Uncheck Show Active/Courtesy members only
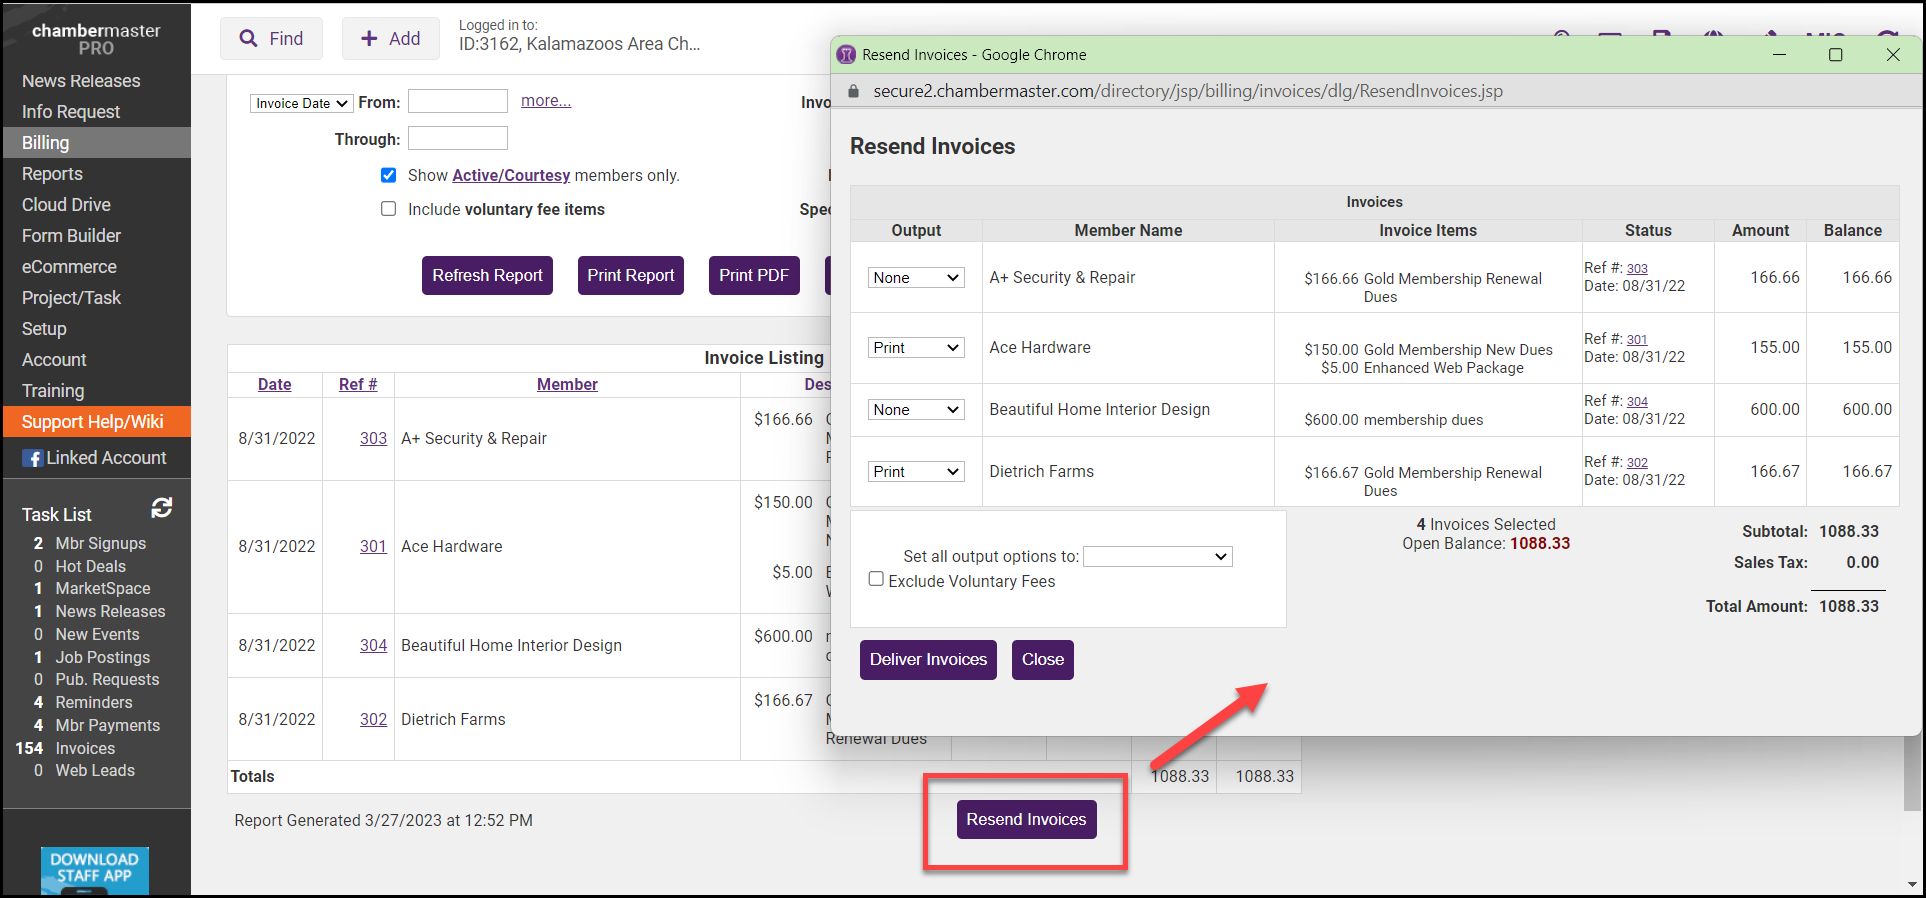 tap(388, 175)
